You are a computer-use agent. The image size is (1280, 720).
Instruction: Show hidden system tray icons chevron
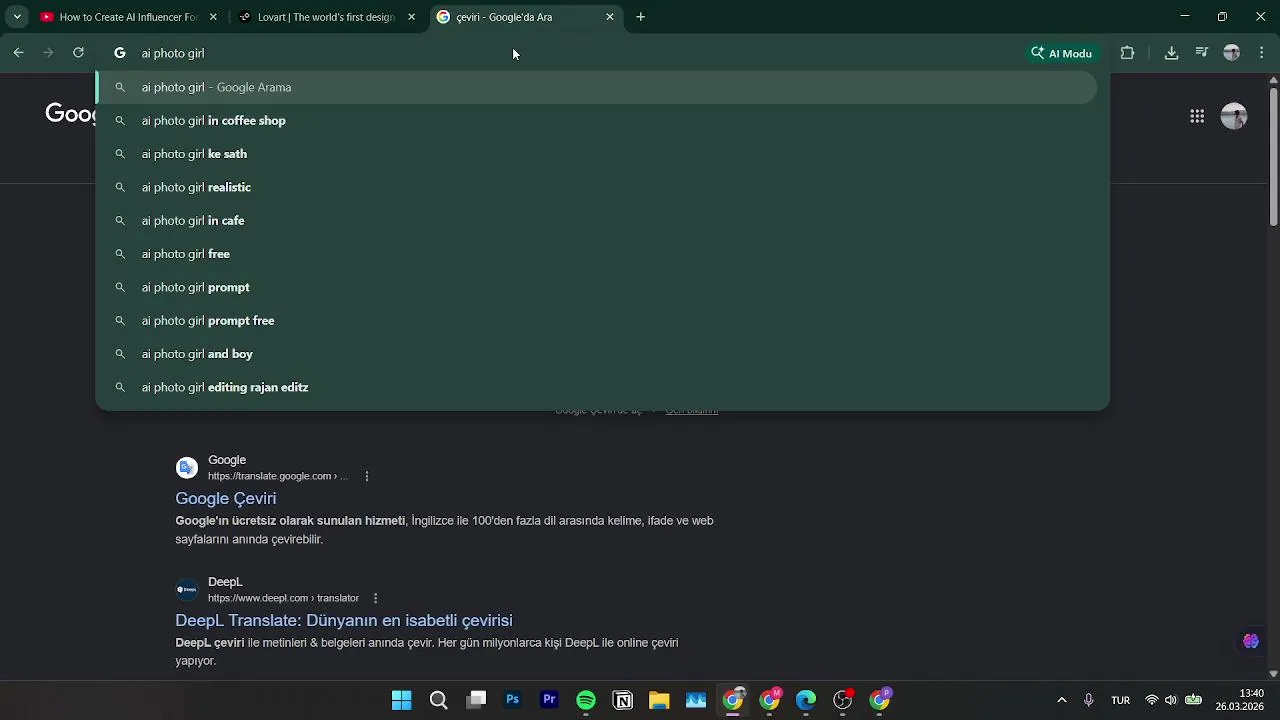(x=1062, y=700)
